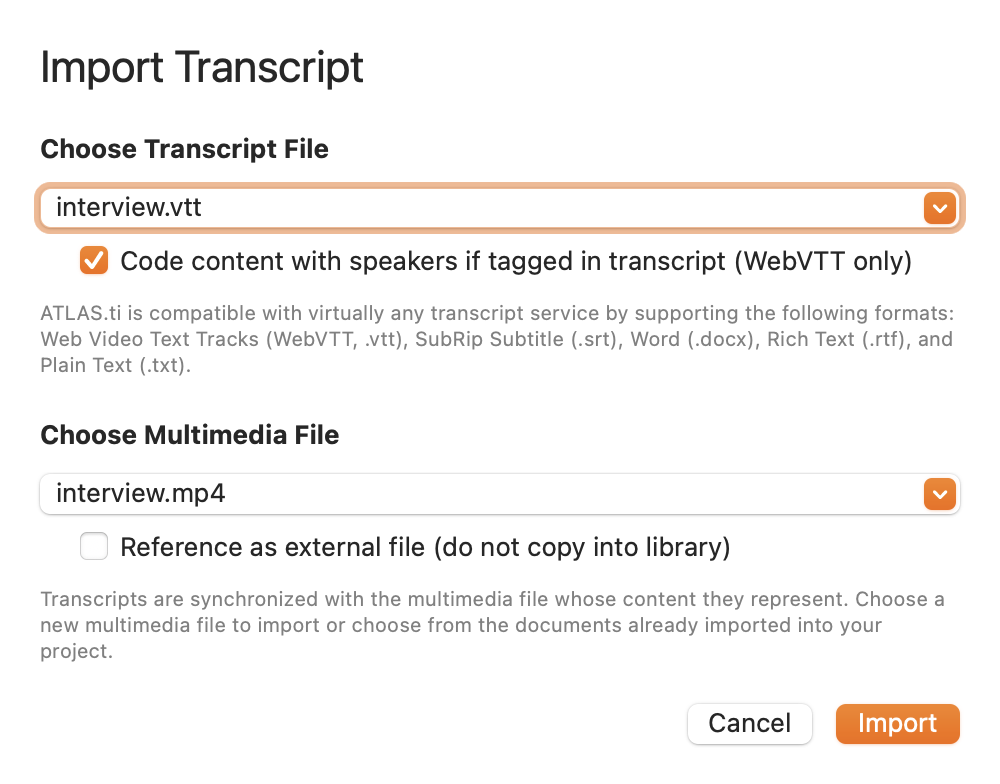Click the orange Import button

pyautogui.click(x=897, y=724)
